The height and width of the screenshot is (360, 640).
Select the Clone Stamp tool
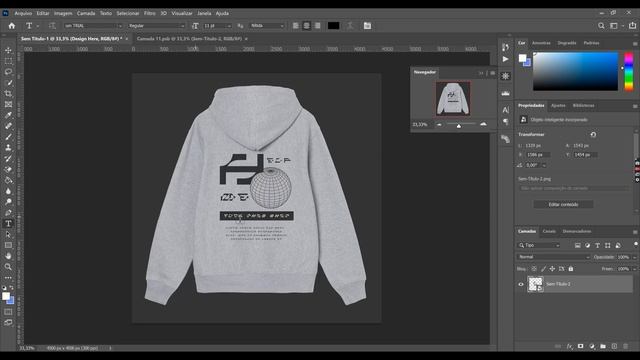(x=8, y=148)
